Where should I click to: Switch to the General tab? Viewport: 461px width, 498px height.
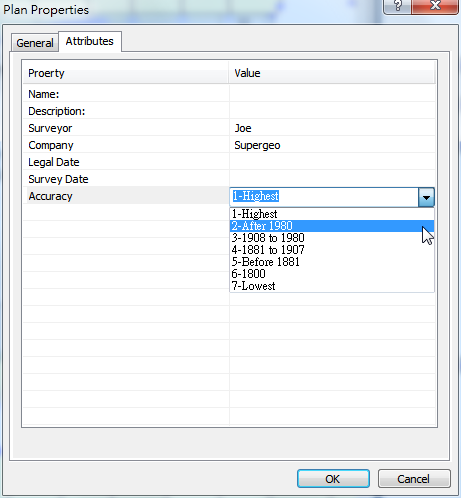[35, 43]
